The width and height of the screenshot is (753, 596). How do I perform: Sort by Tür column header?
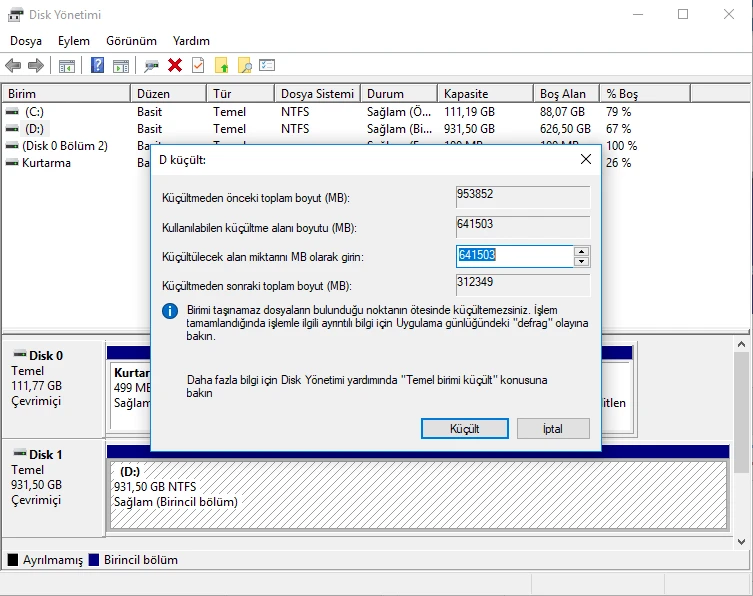click(x=241, y=94)
